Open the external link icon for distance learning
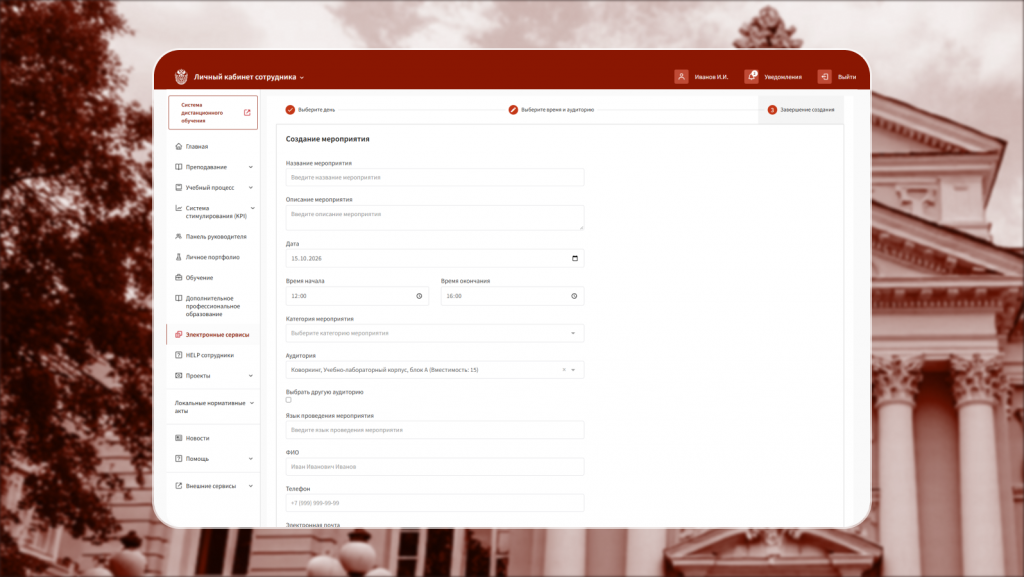This screenshot has height=577, width=1024. pos(247,112)
